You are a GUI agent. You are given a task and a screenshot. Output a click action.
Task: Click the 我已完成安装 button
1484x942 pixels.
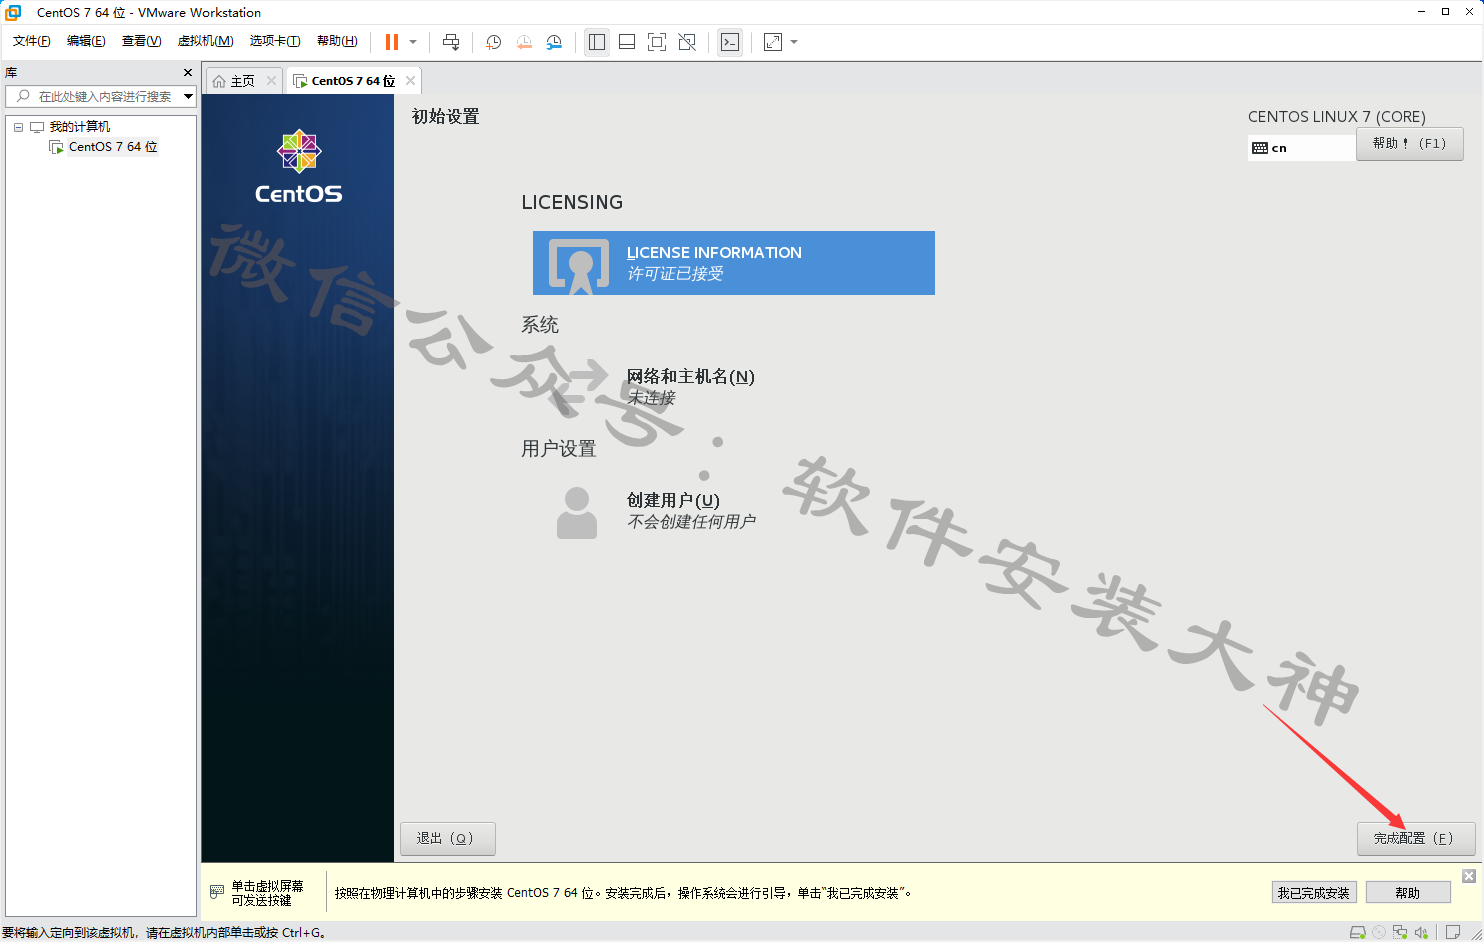click(x=1314, y=893)
